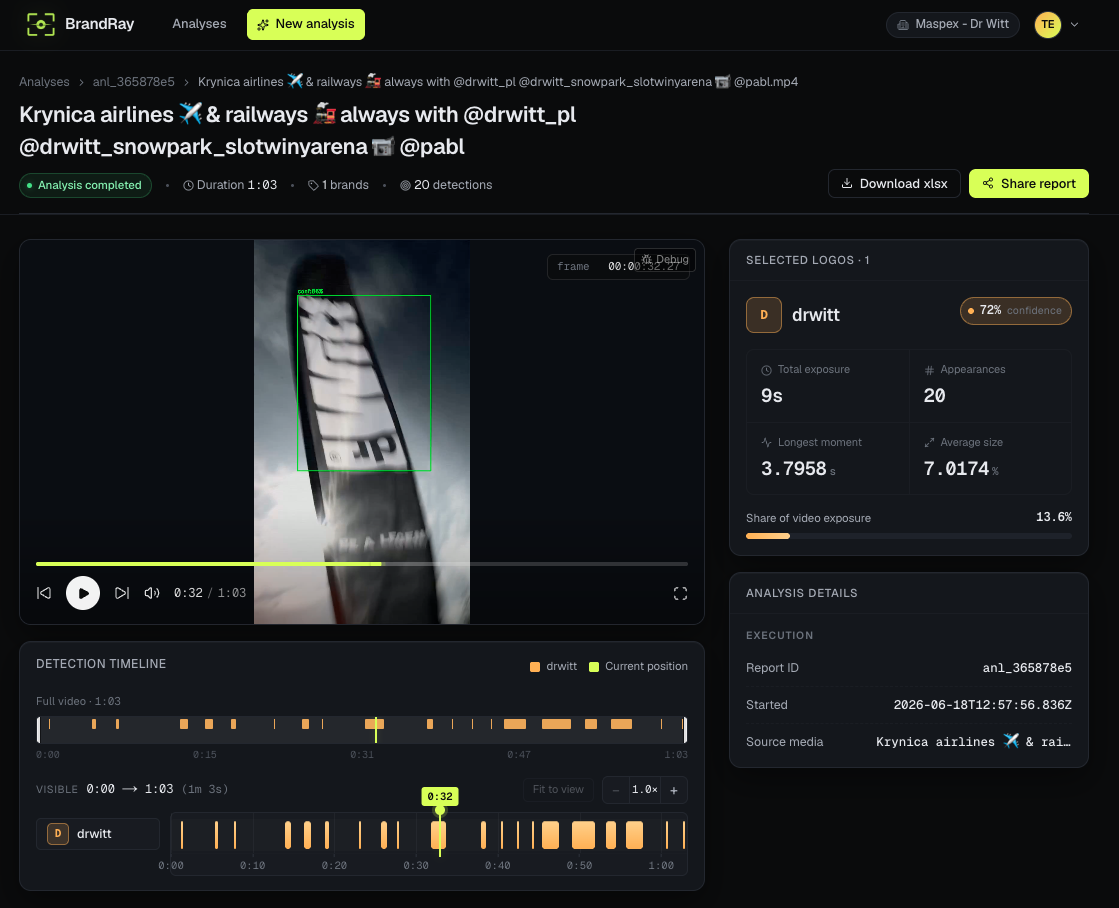This screenshot has height=908, width=1119.
Task: Click the Analysis completed status badge
Action: (85, 185)
